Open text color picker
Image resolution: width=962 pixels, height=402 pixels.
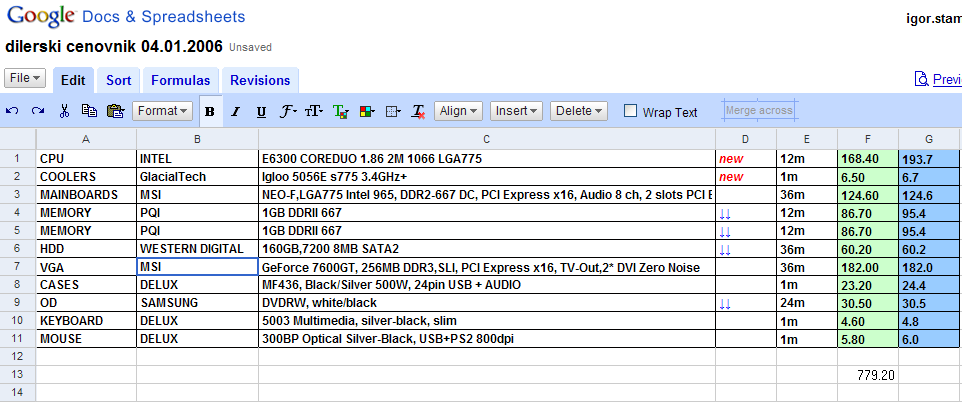341,112
